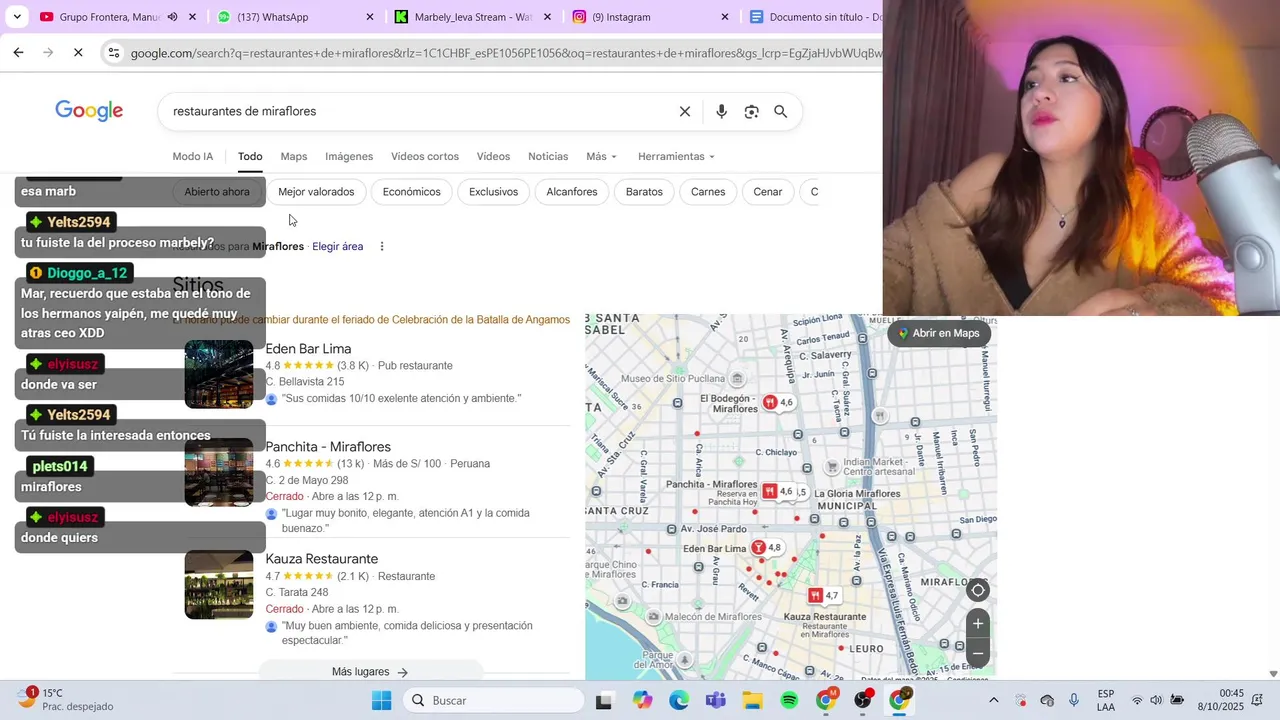
Task: Switch to Modo IA search tab
Action: [x=193, y=156]
